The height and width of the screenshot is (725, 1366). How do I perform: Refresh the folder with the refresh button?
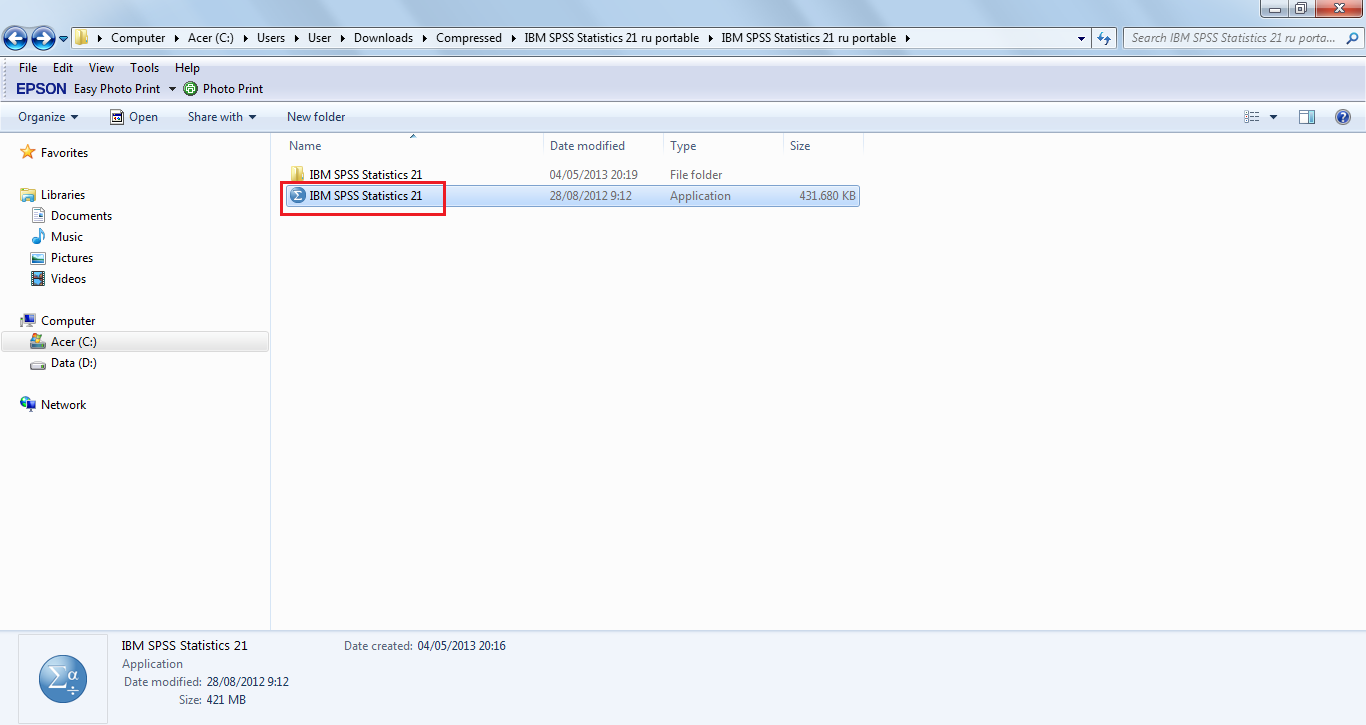click(1104, 38)
